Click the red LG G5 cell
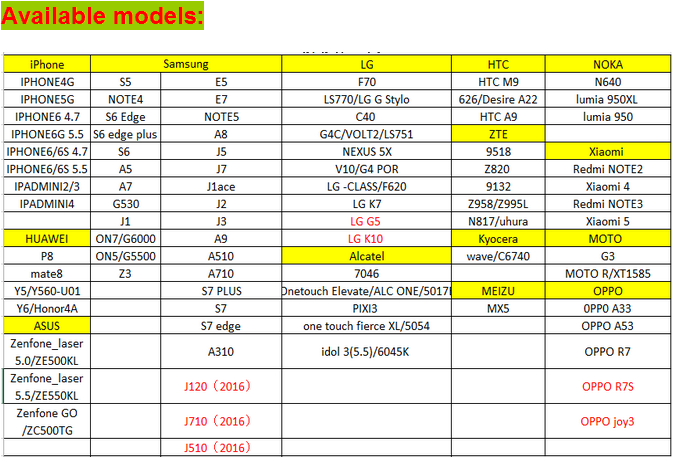The image size is (673, 458). [x=367, y=221]
